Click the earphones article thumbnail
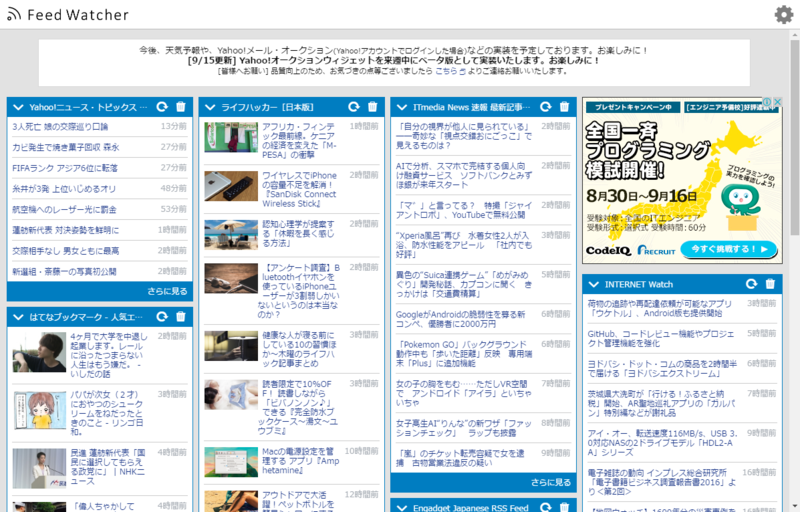 pyautogui.click(x=231, y=278)
